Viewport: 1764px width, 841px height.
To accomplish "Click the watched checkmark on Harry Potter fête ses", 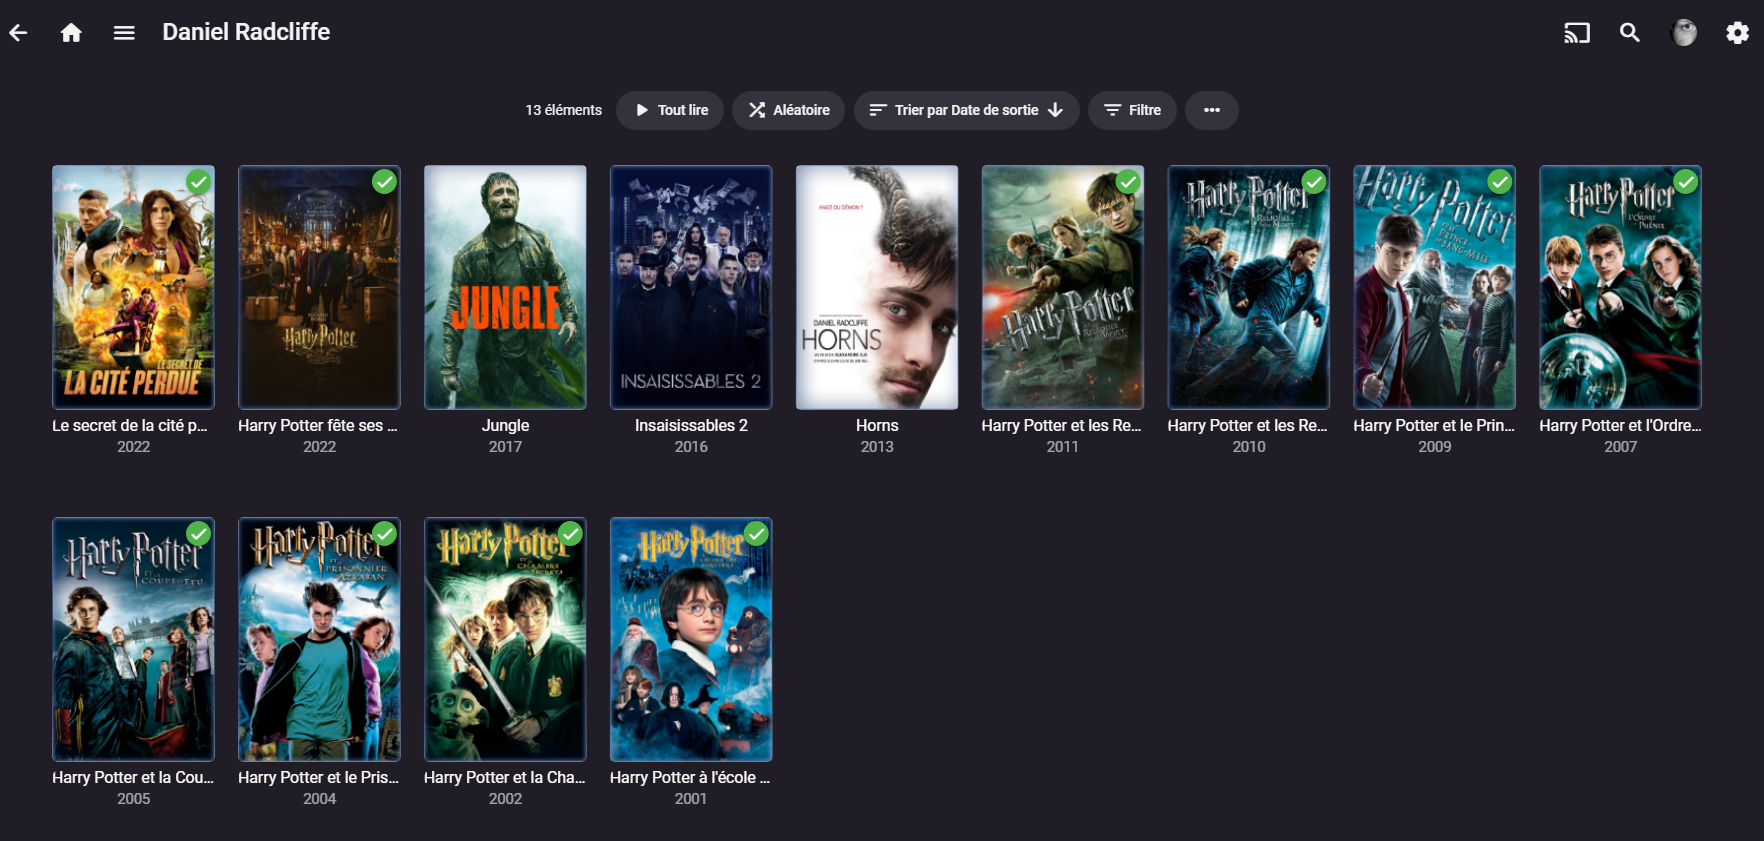I will pyautogui.click(x=385, y=181).
